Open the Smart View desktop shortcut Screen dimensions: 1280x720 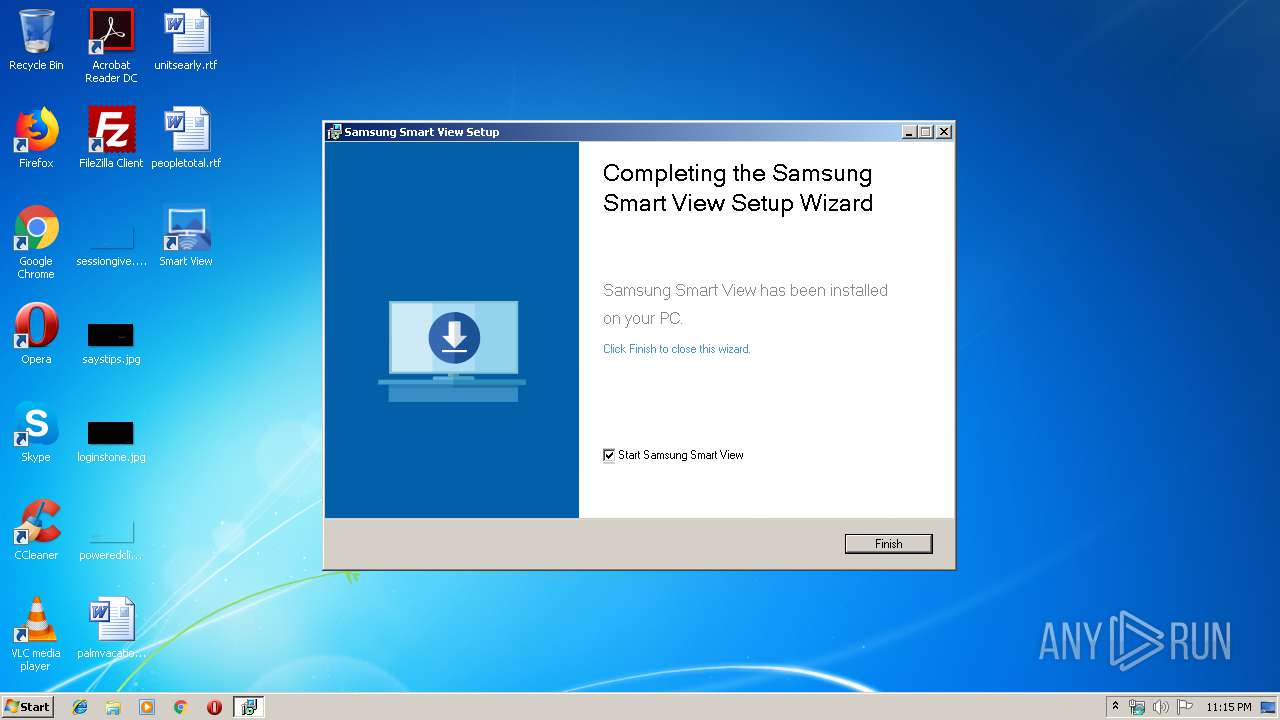186,236
